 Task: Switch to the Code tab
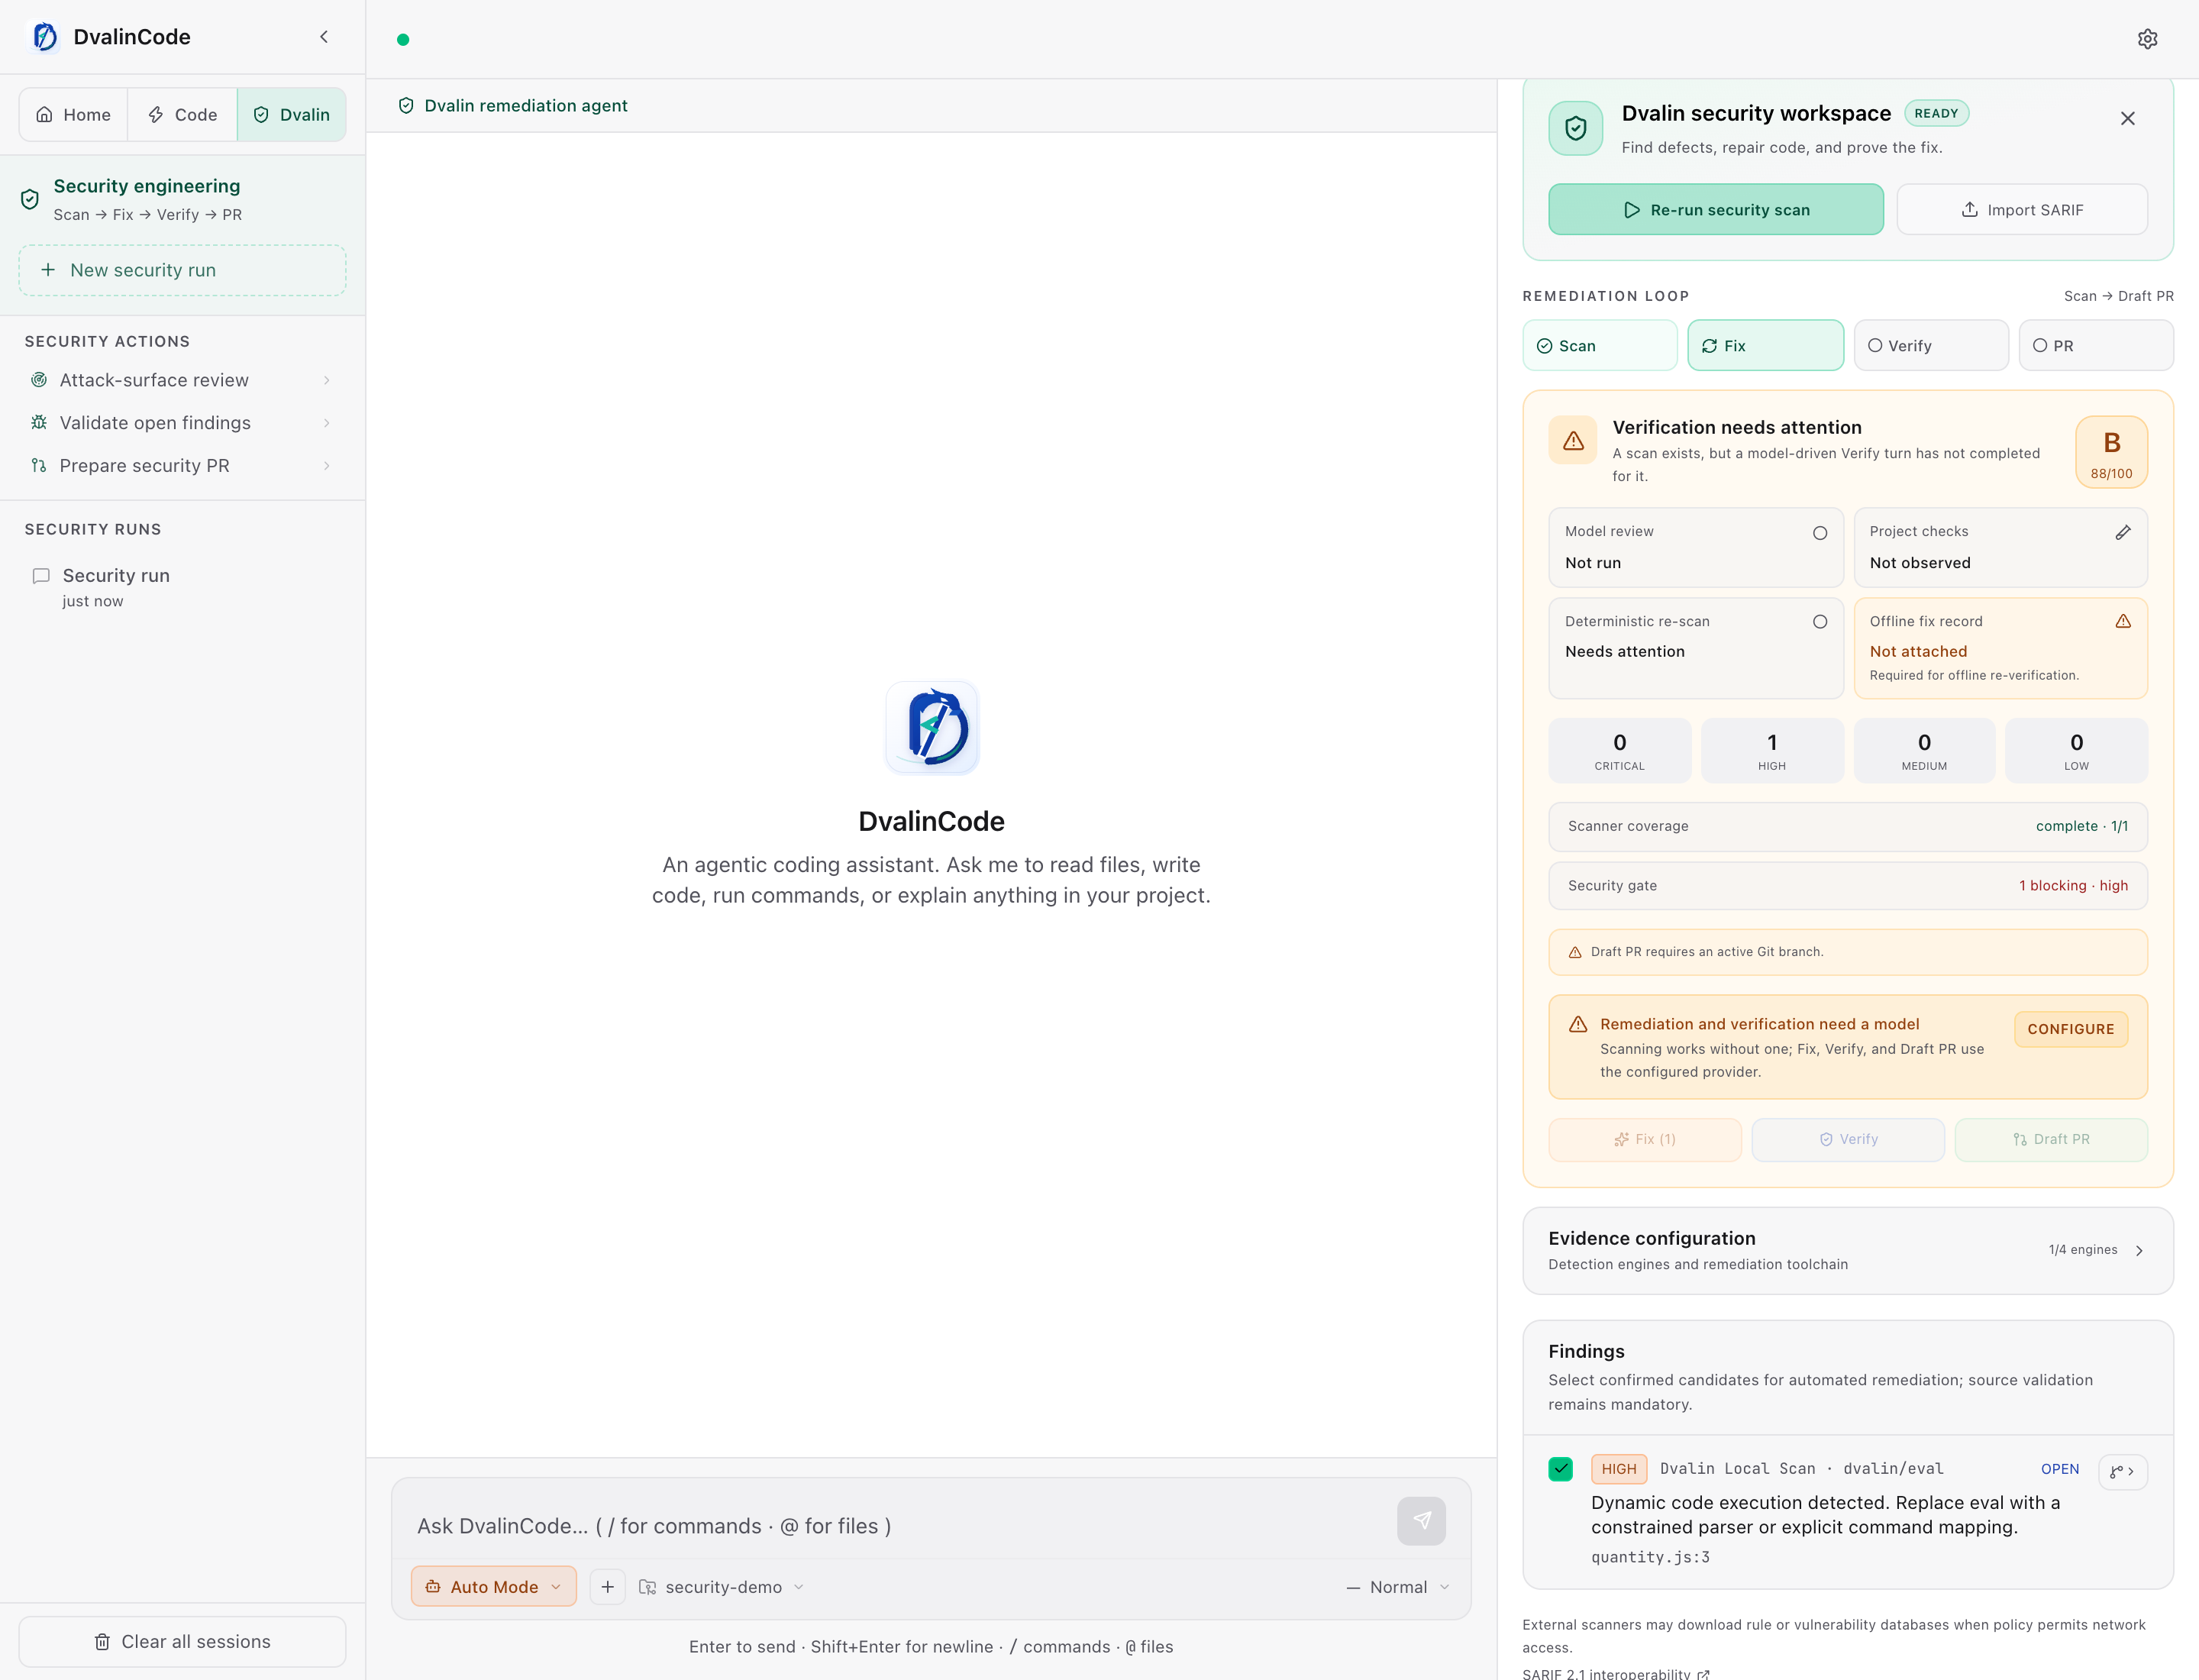pos(182,115)
